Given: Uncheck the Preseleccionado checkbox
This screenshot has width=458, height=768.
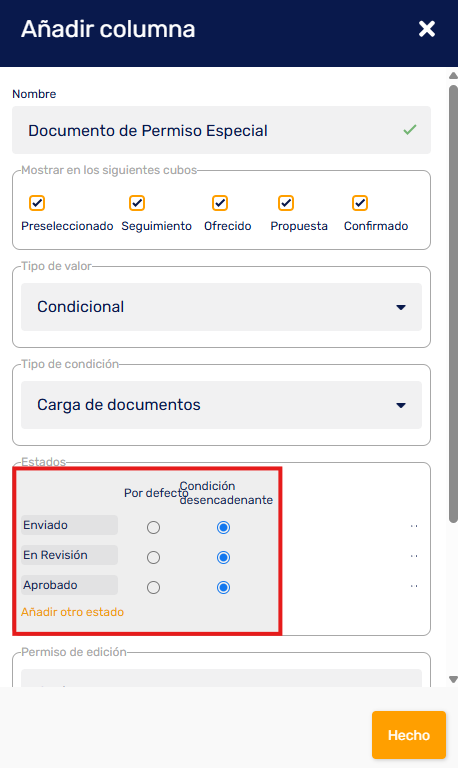Looking at the screenshot, I should [x=37, y=203].
